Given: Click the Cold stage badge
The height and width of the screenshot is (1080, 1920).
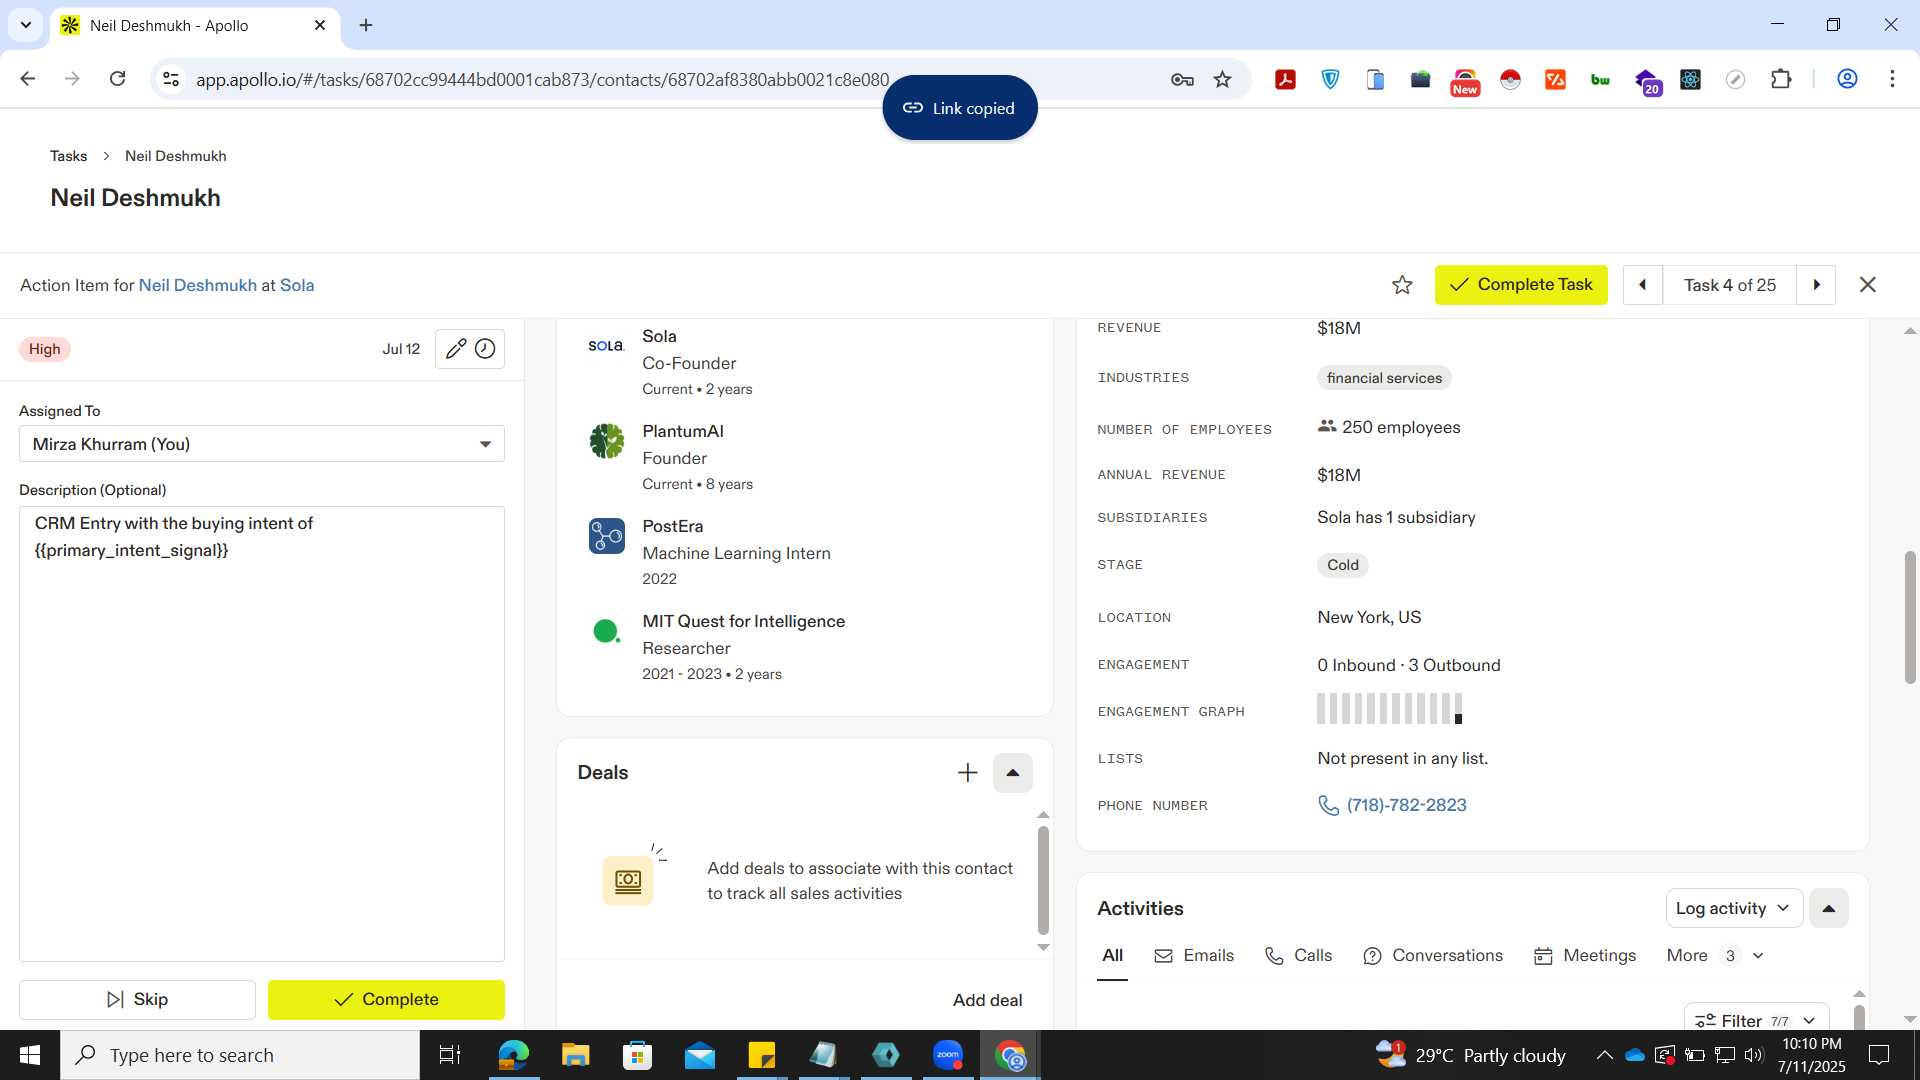Looking at the screenshot, I should pos(1342,565).
